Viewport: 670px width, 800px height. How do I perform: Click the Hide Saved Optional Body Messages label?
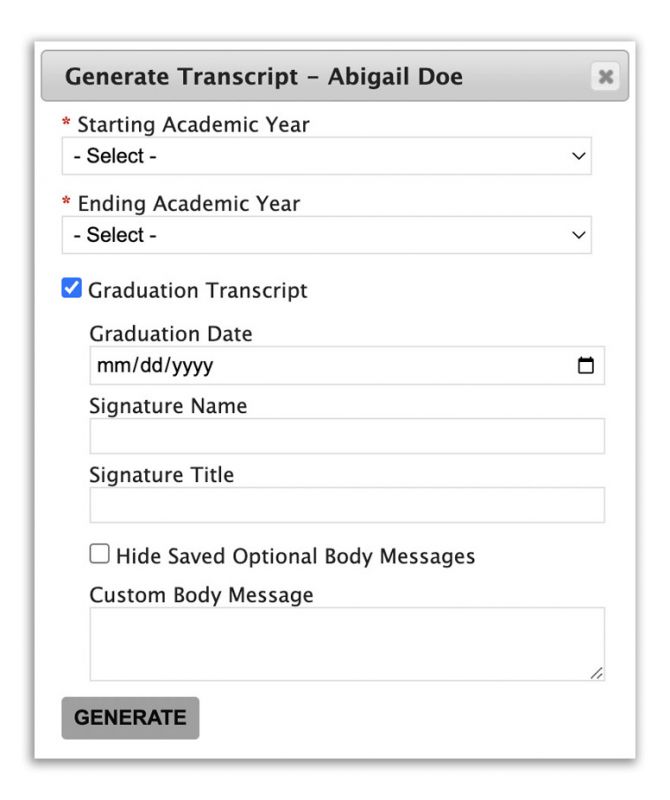pos(295,556)
